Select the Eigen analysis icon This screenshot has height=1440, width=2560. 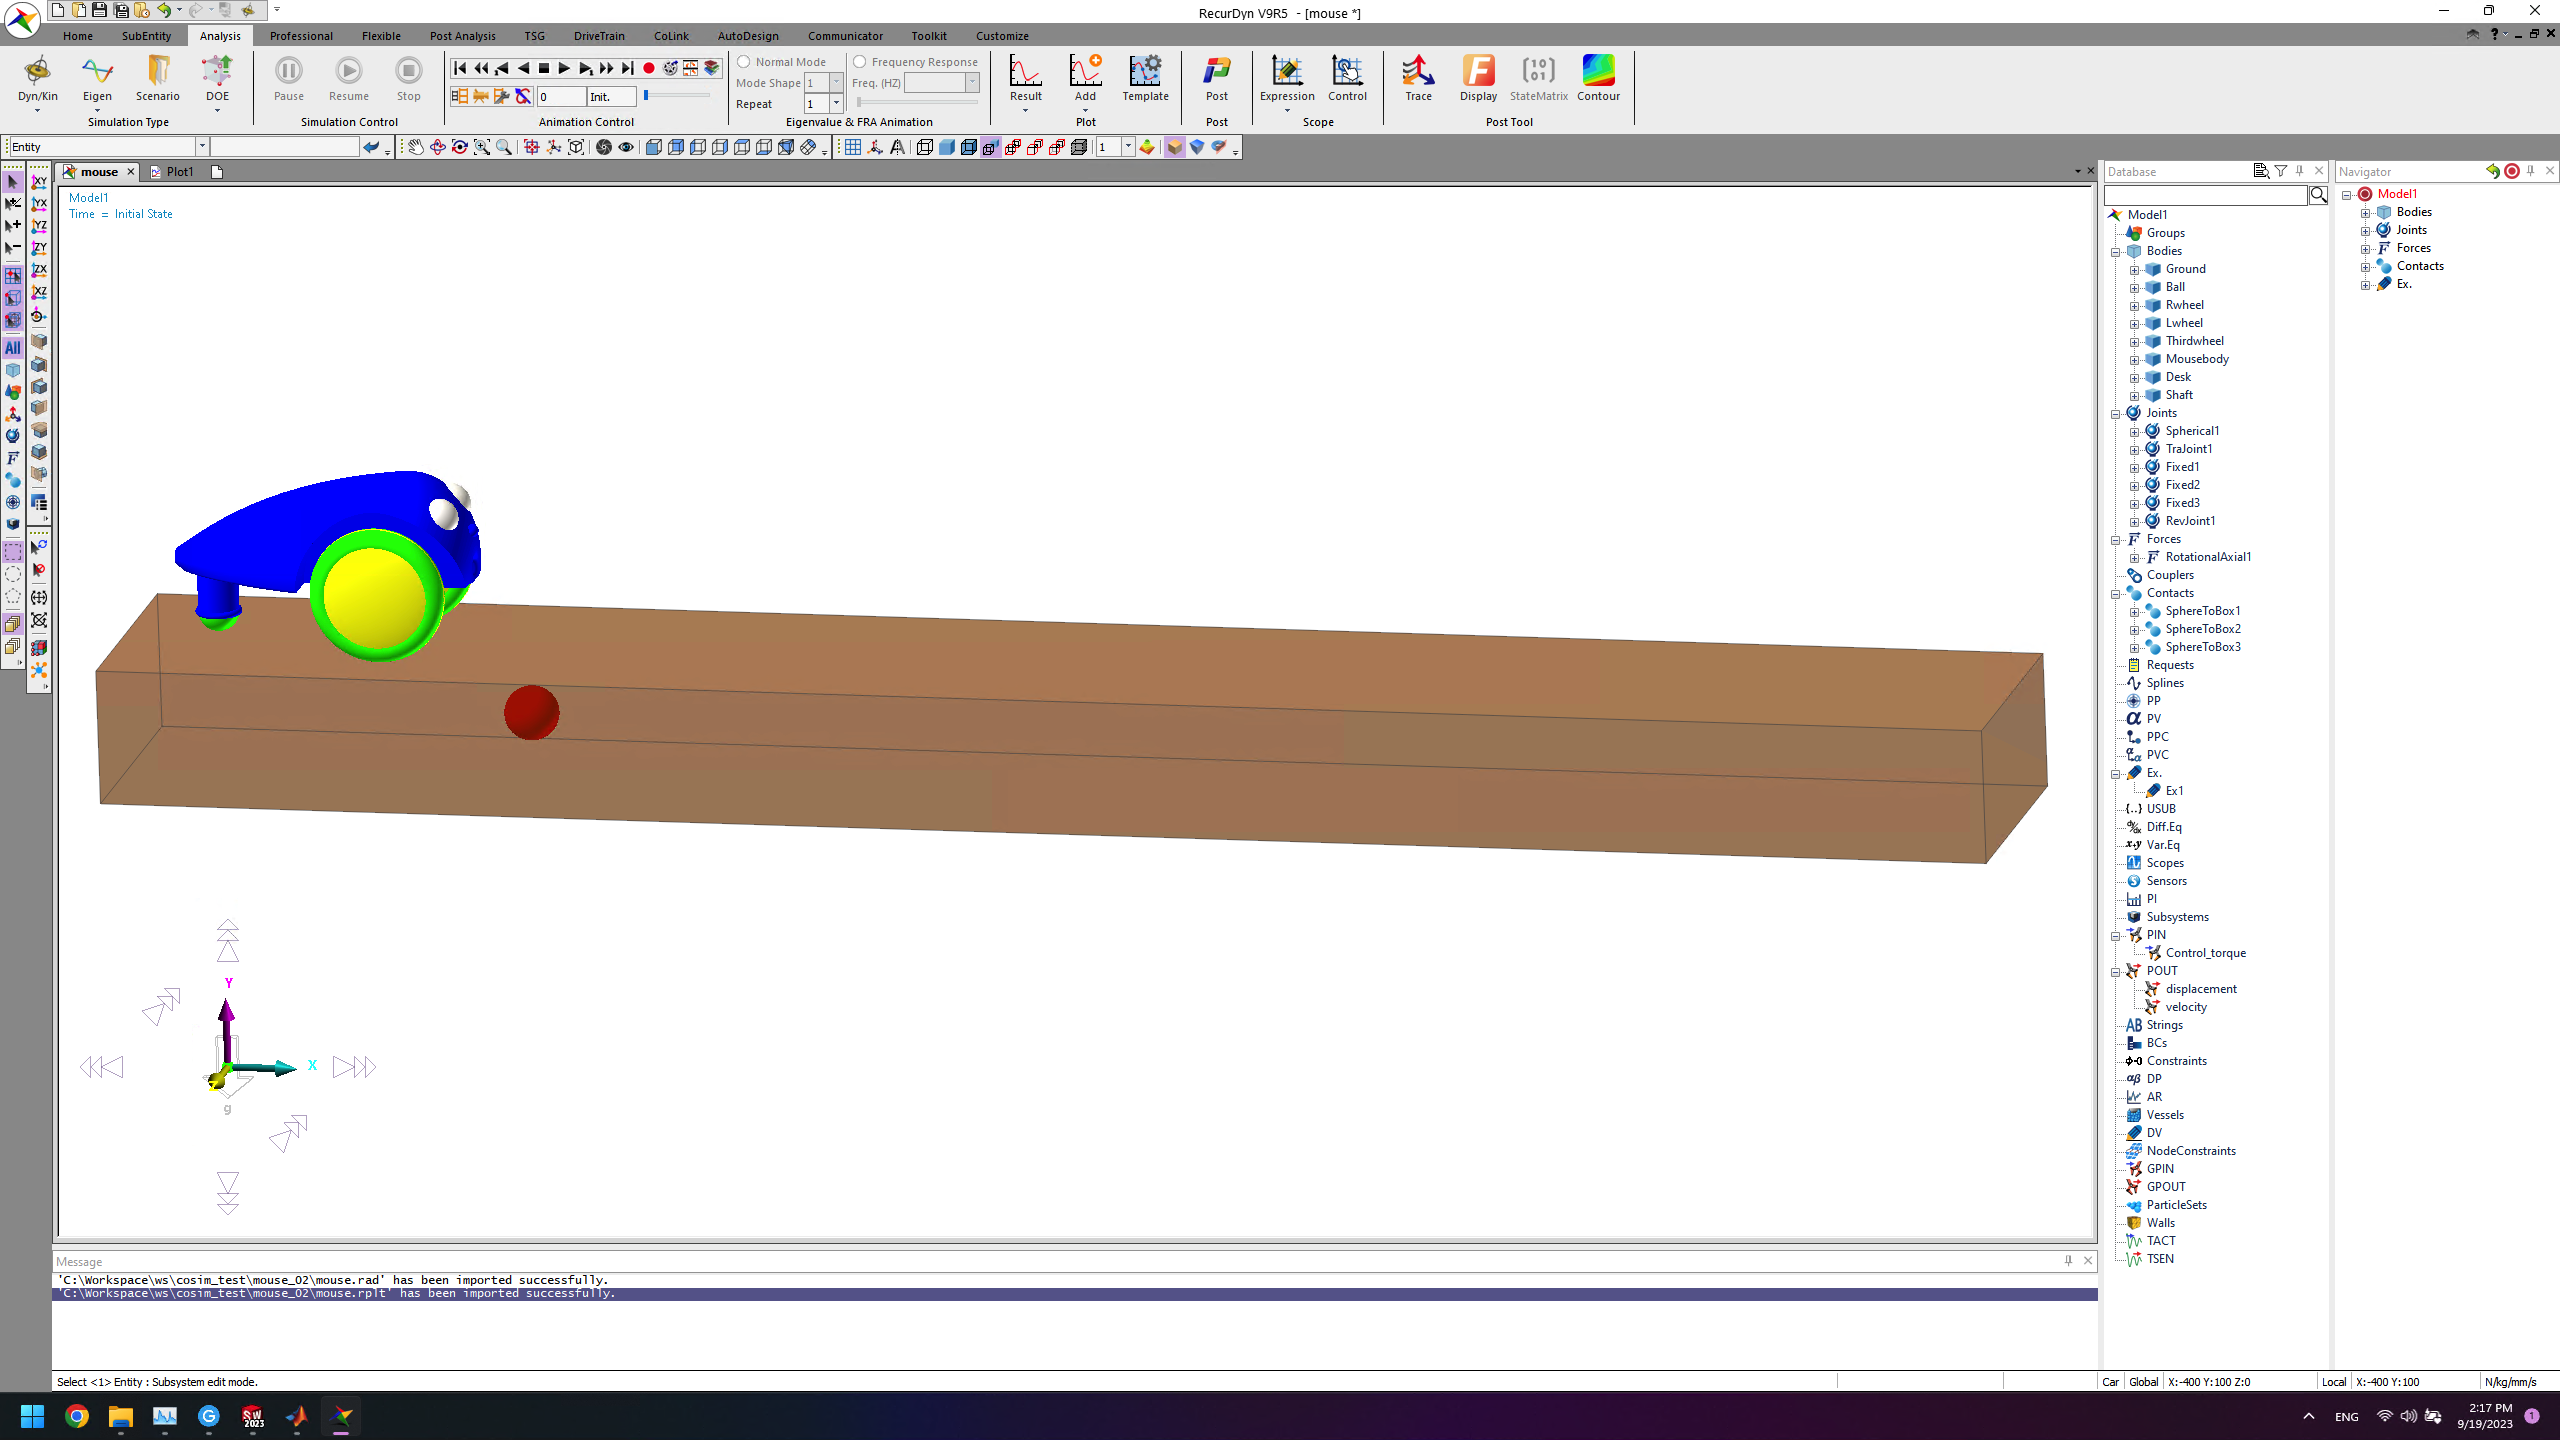click(x=97, y=79)
